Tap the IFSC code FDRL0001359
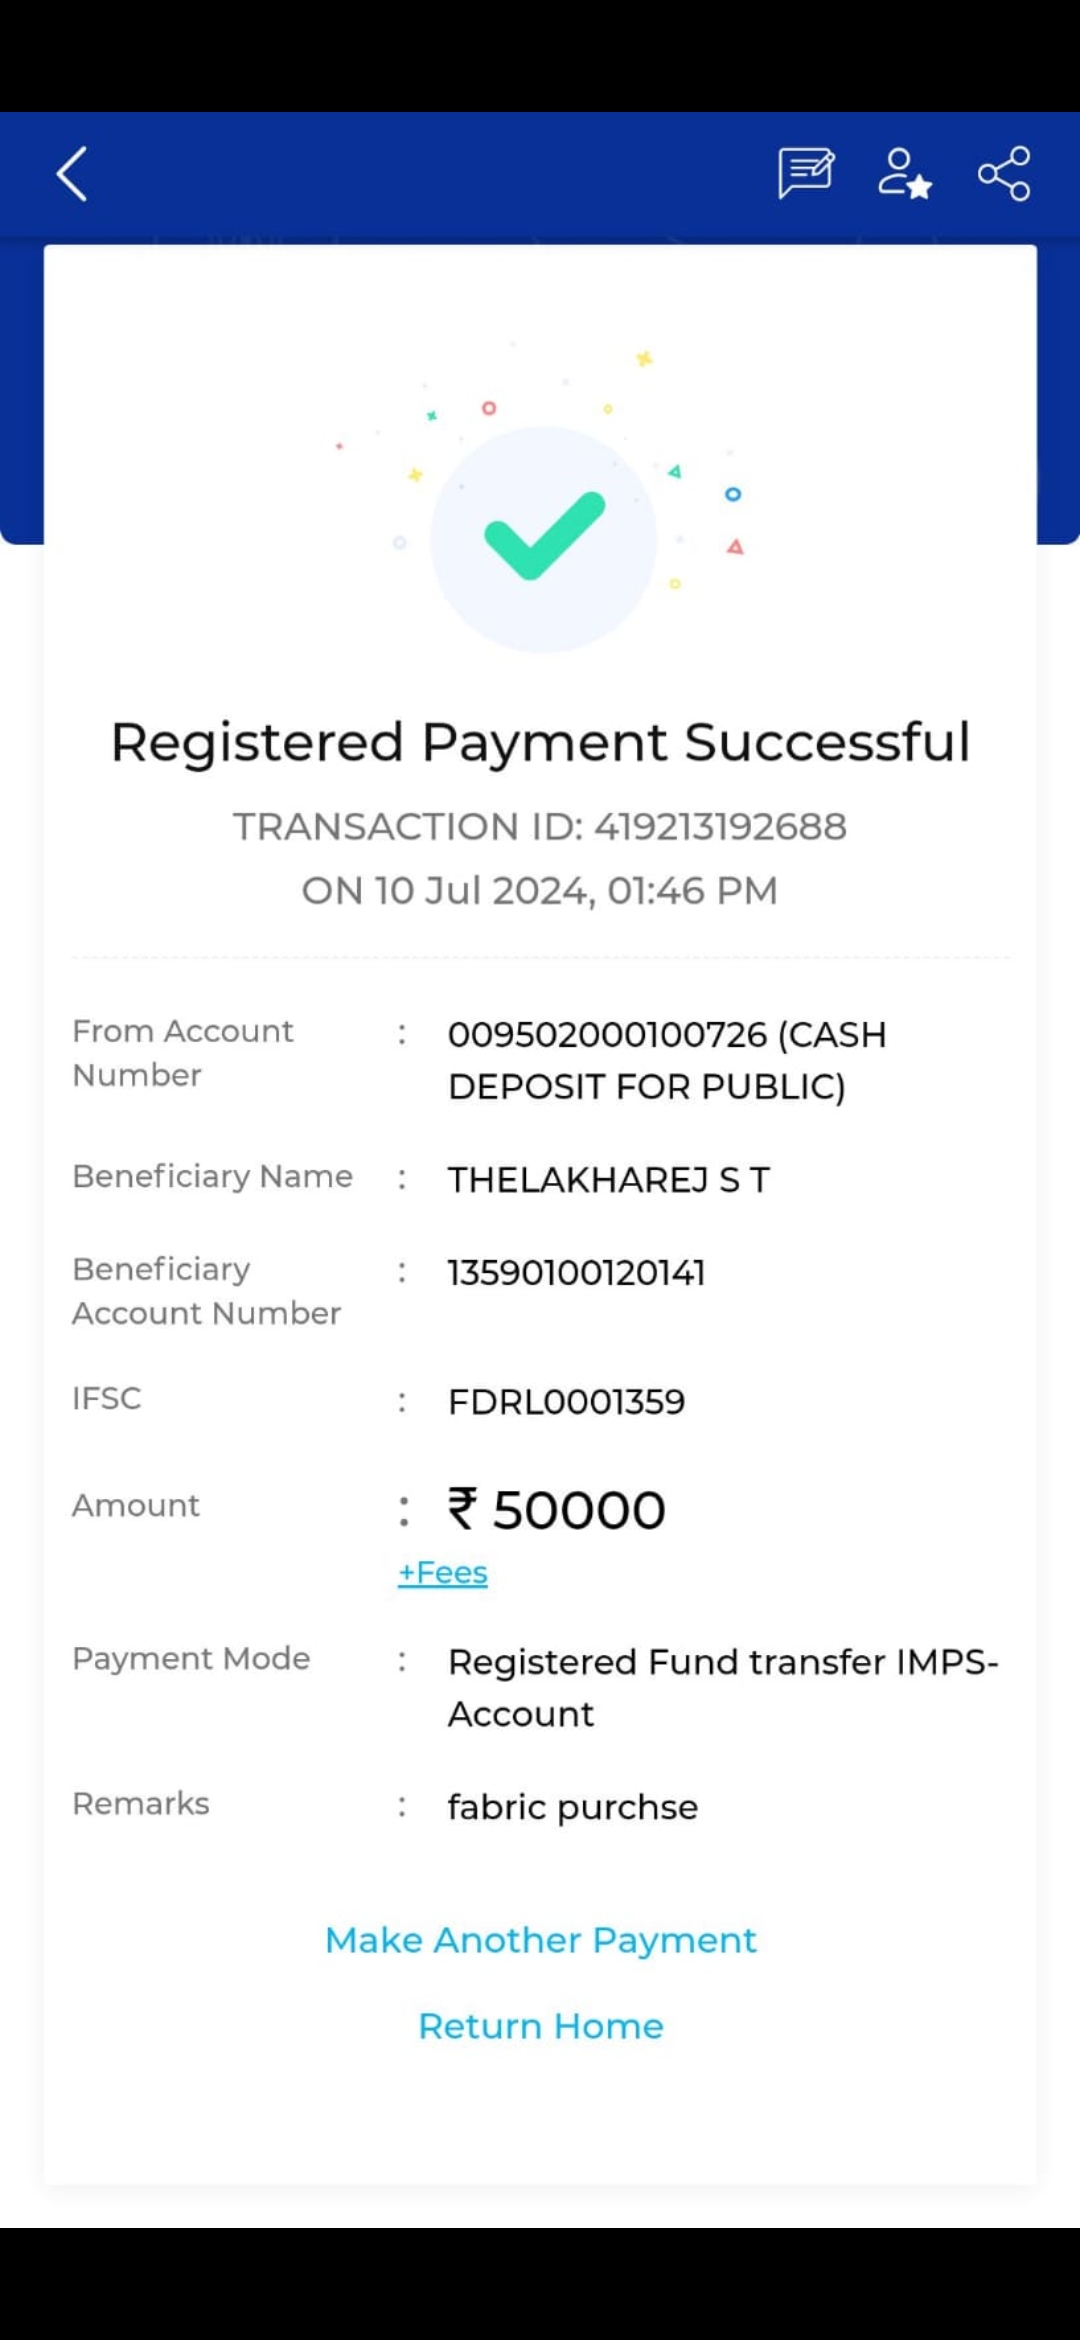Image resolution: width=1080 pixels, height=2340 pixels. tap(567, 1402)
